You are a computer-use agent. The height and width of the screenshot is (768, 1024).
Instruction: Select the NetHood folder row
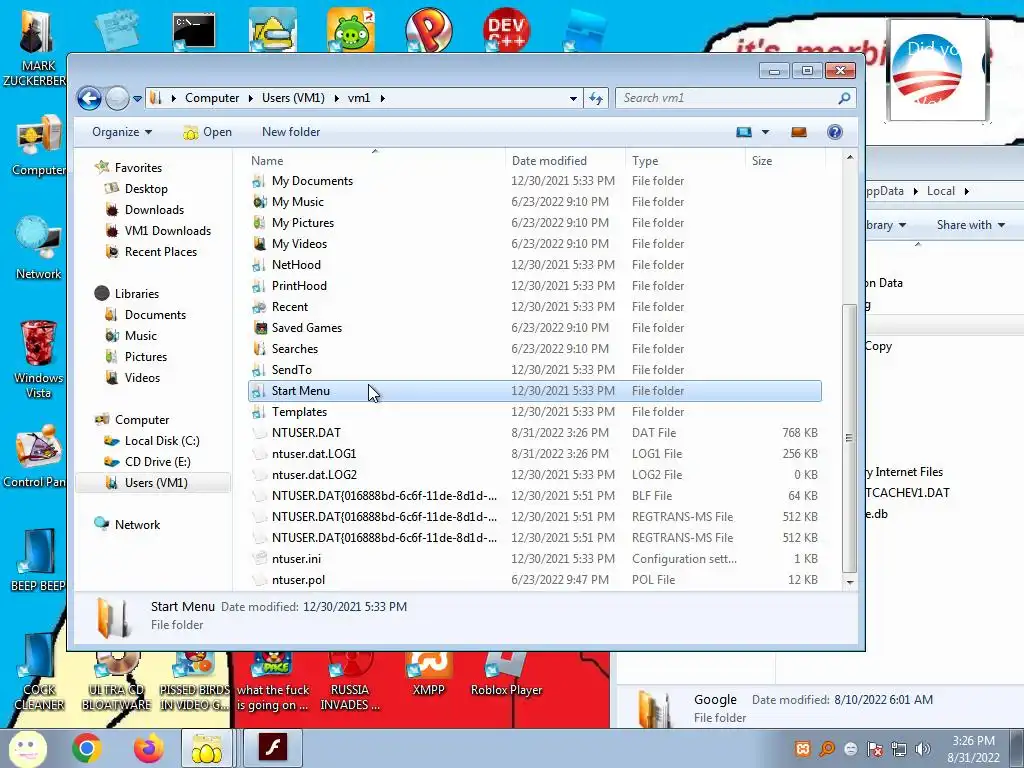click(x=535, y=264)
